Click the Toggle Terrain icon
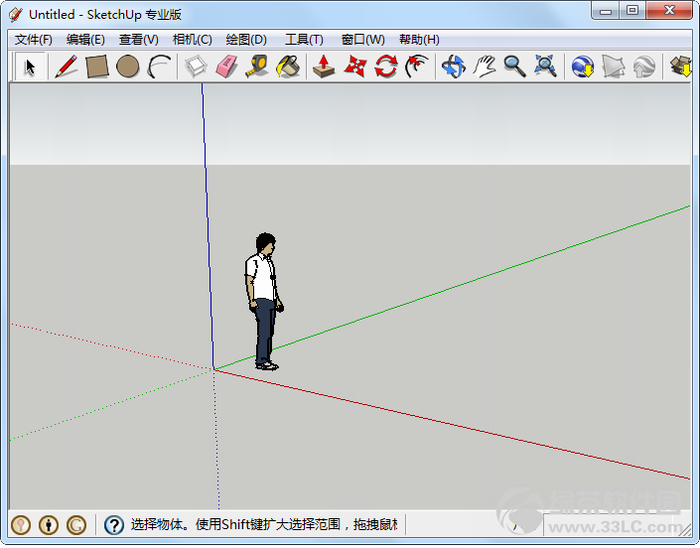The height and width of the screenshot is (548, 700). [x=613, y=66]
